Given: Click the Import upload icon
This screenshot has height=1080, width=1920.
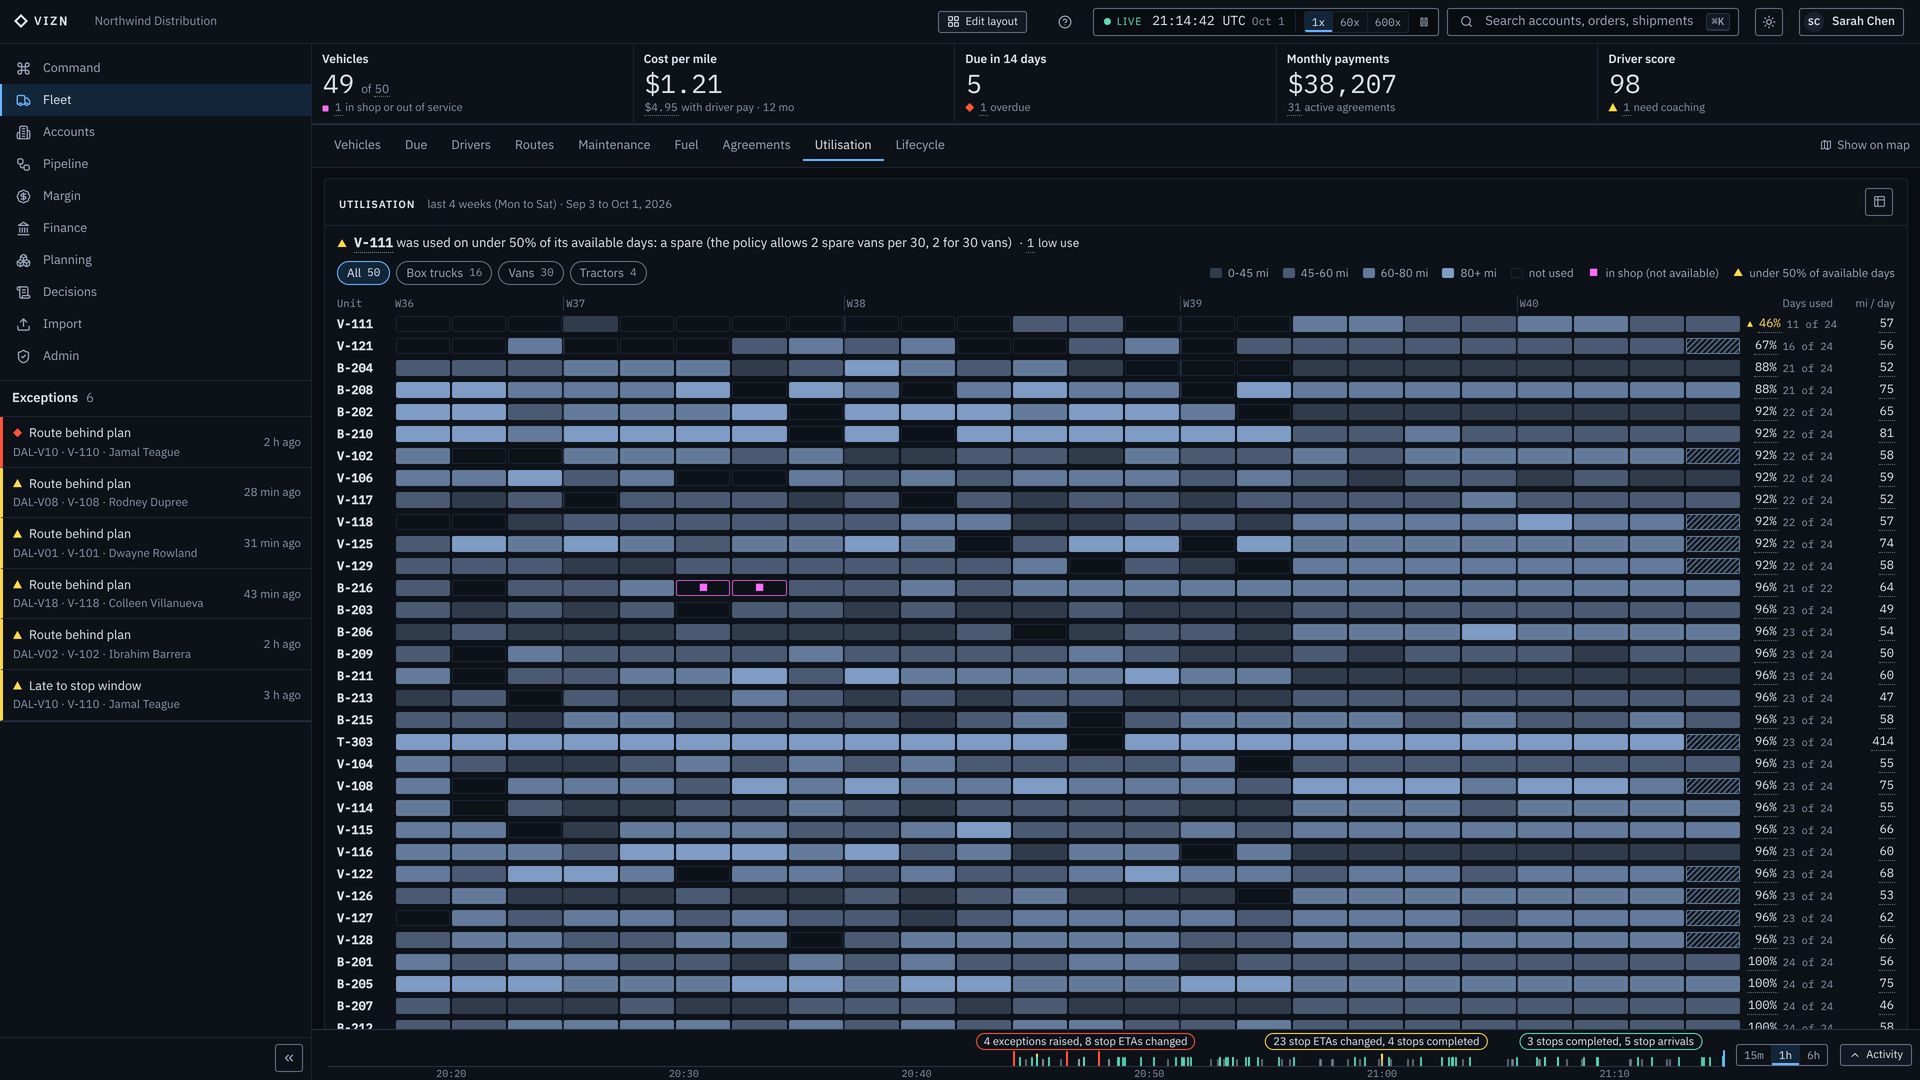Looking at the screenshot, I should click(x=23, y=324).
